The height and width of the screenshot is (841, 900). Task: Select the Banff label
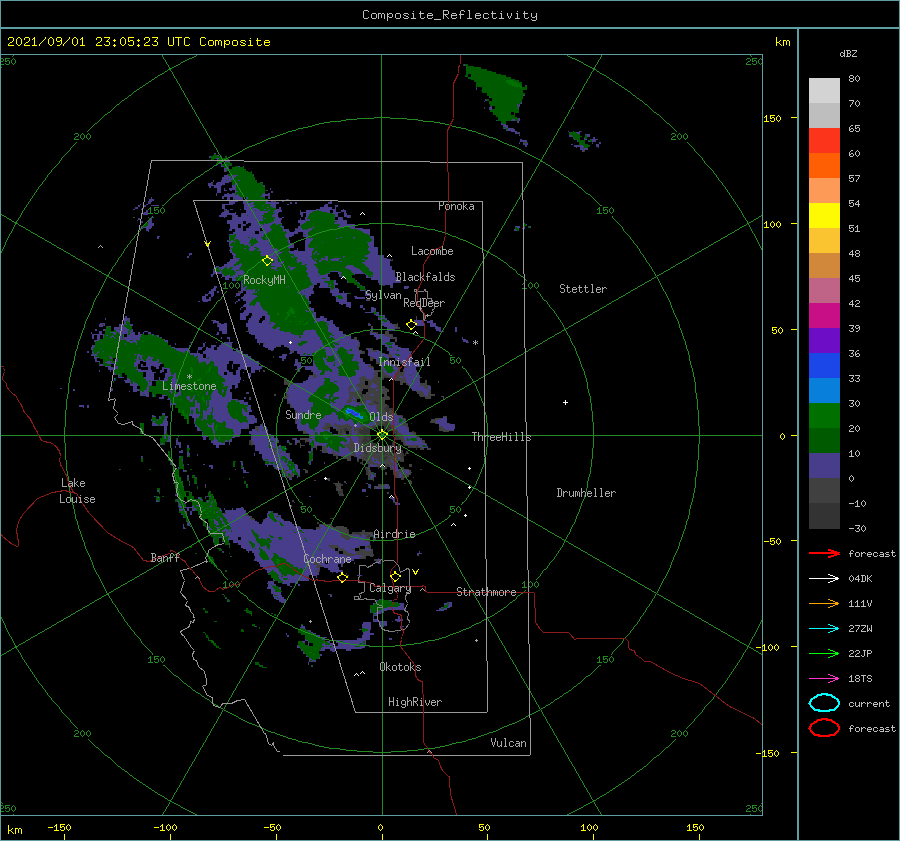(x=165, y=557)
